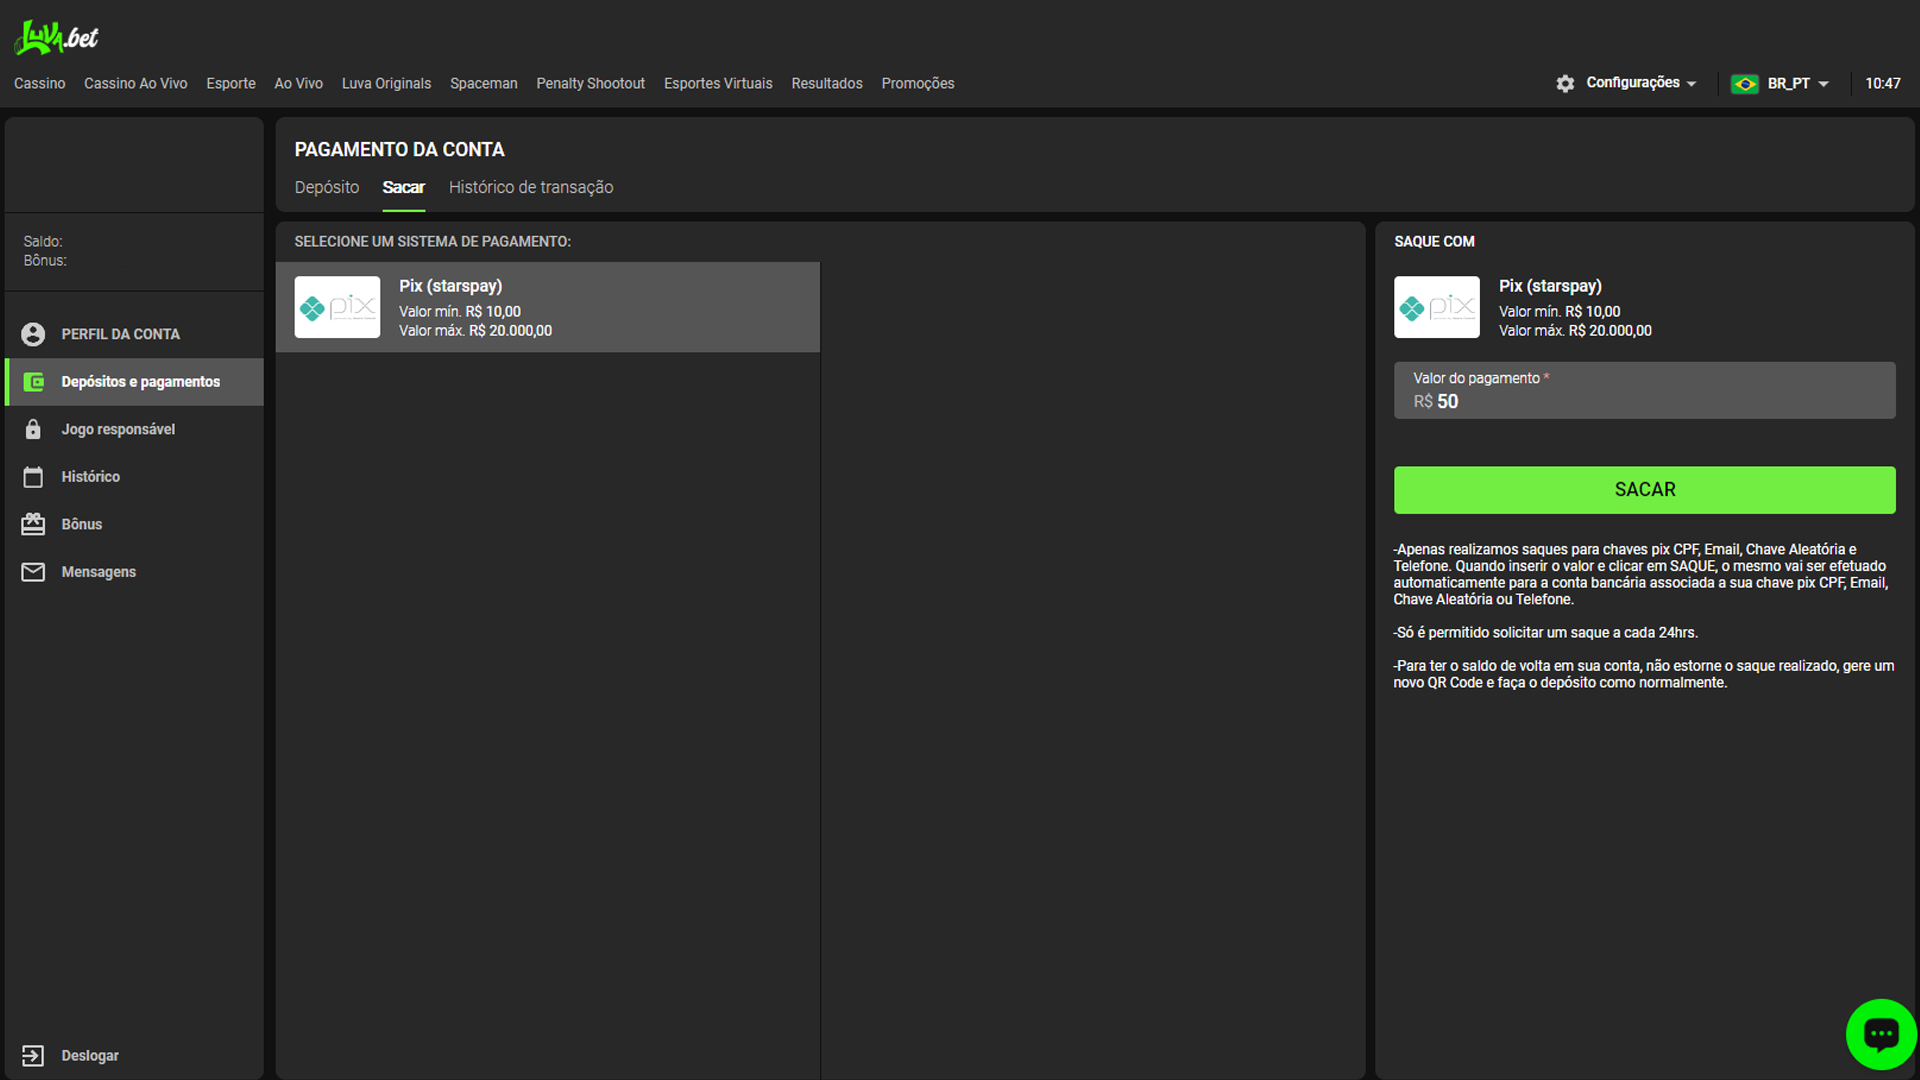Viewport: 1920px width, 1080px height.
Task: Select Depósitos e pagamentos sidebar icon
Action: pos(37,381)
